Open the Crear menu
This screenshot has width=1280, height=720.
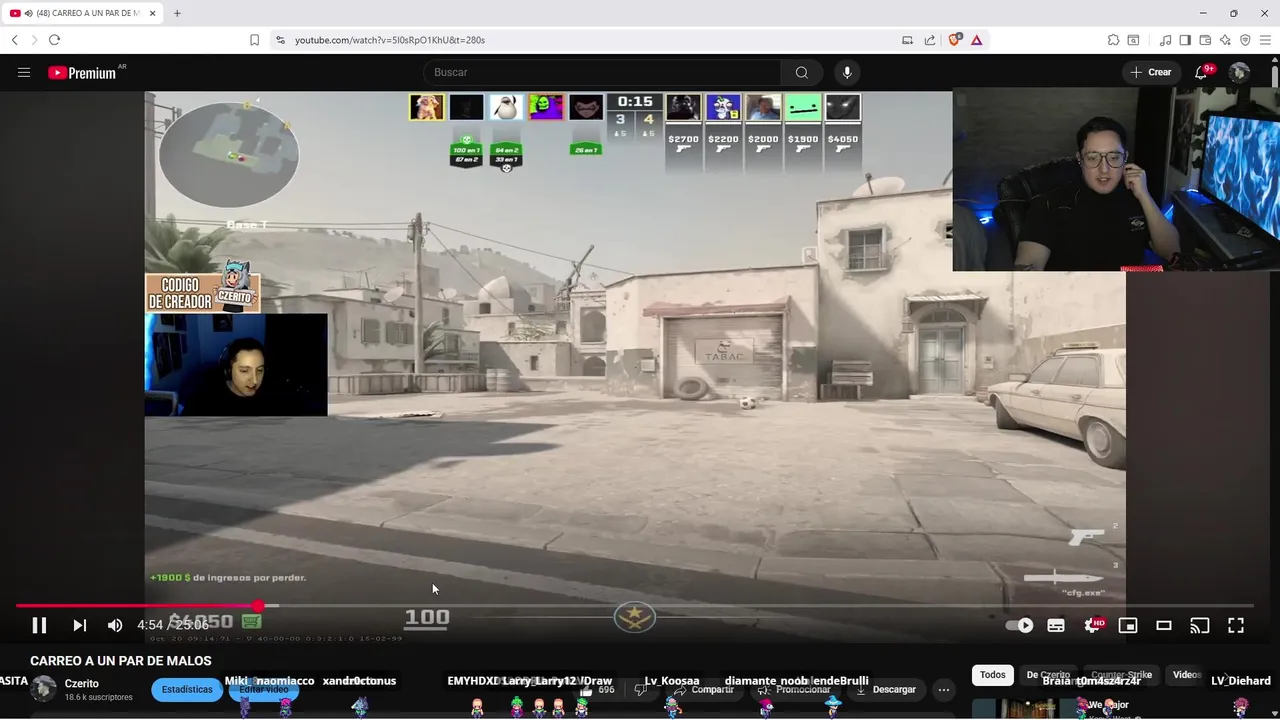[1151, 72]
